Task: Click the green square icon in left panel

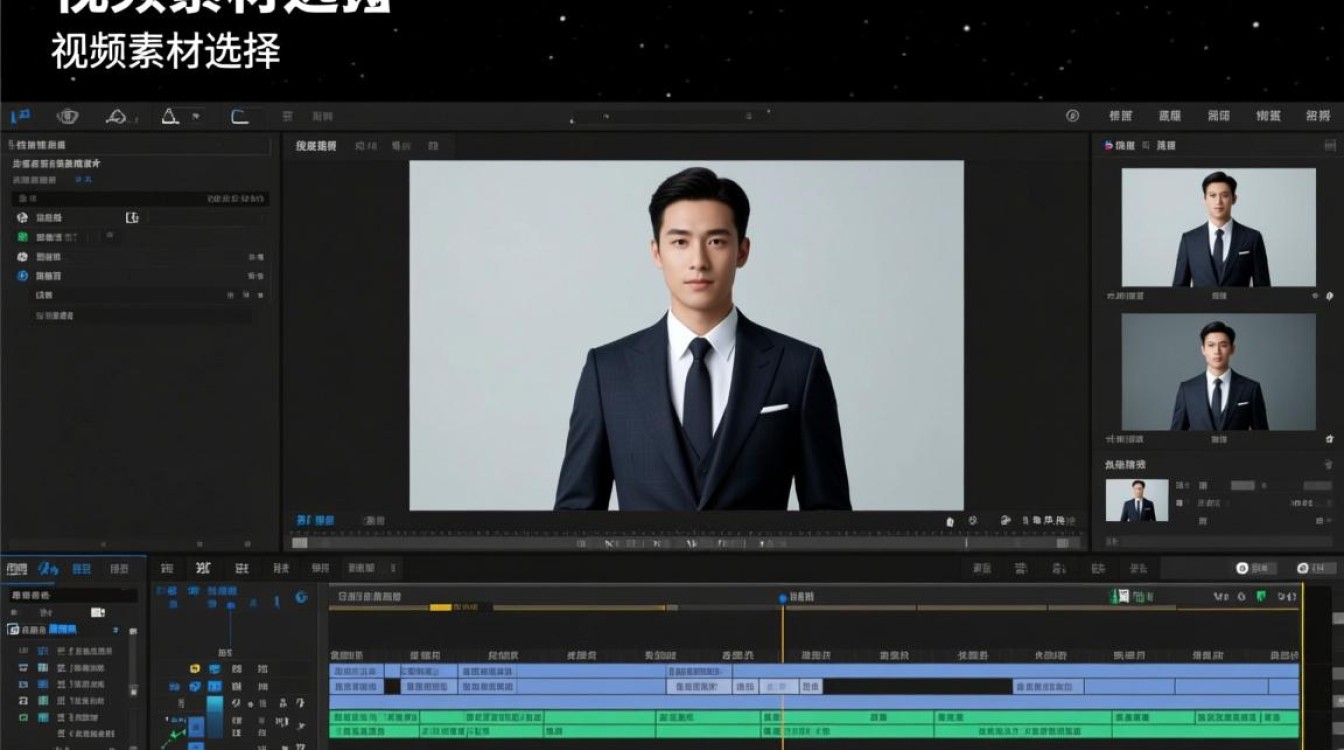Action: coord(22,237)
